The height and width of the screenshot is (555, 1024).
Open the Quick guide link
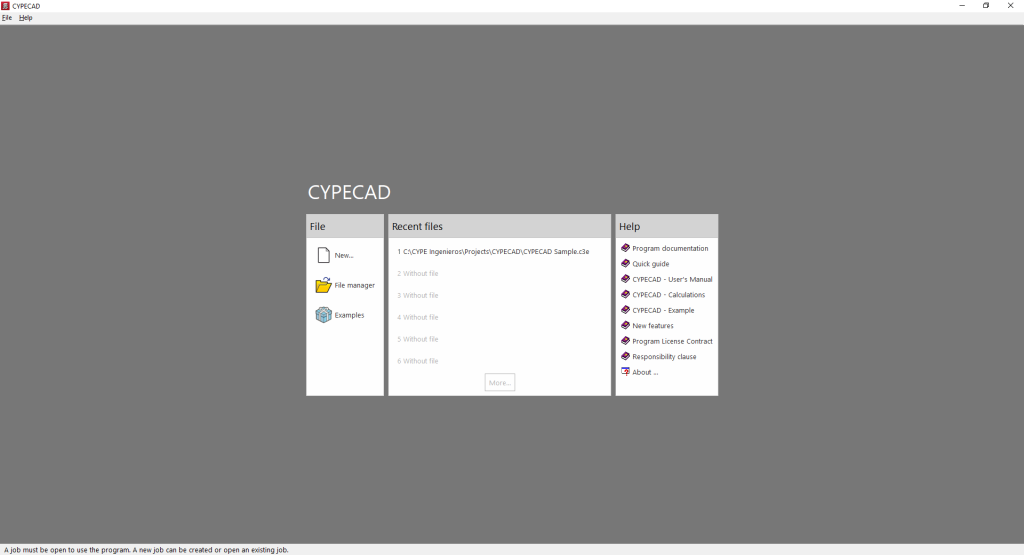(650, 264)
